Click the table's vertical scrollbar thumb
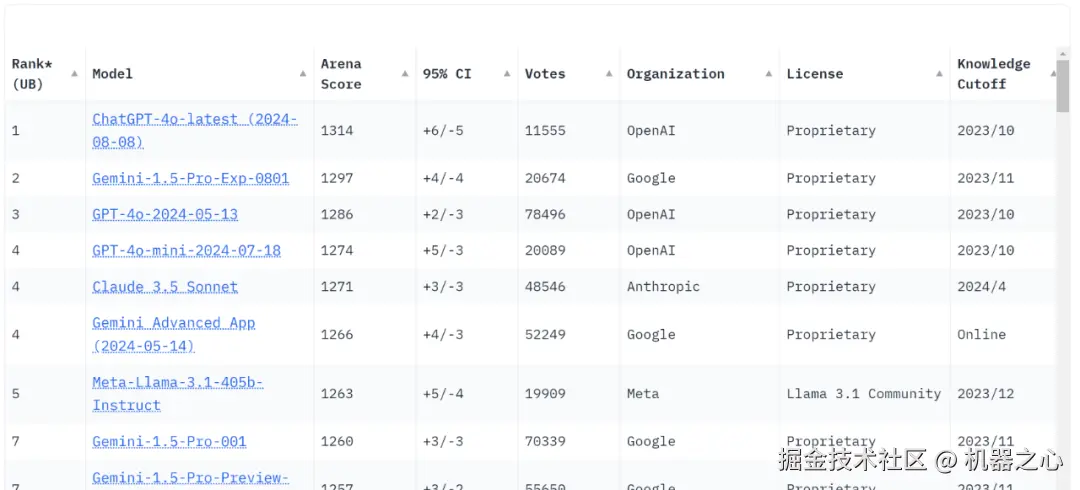1080x490 pixels. (1063, 85)
